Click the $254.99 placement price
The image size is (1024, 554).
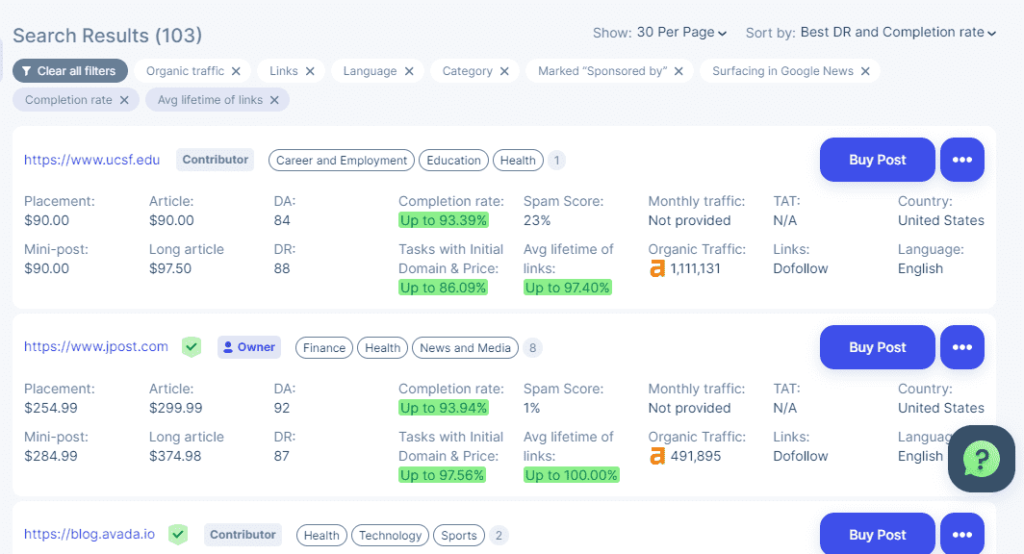click(50, 408)
